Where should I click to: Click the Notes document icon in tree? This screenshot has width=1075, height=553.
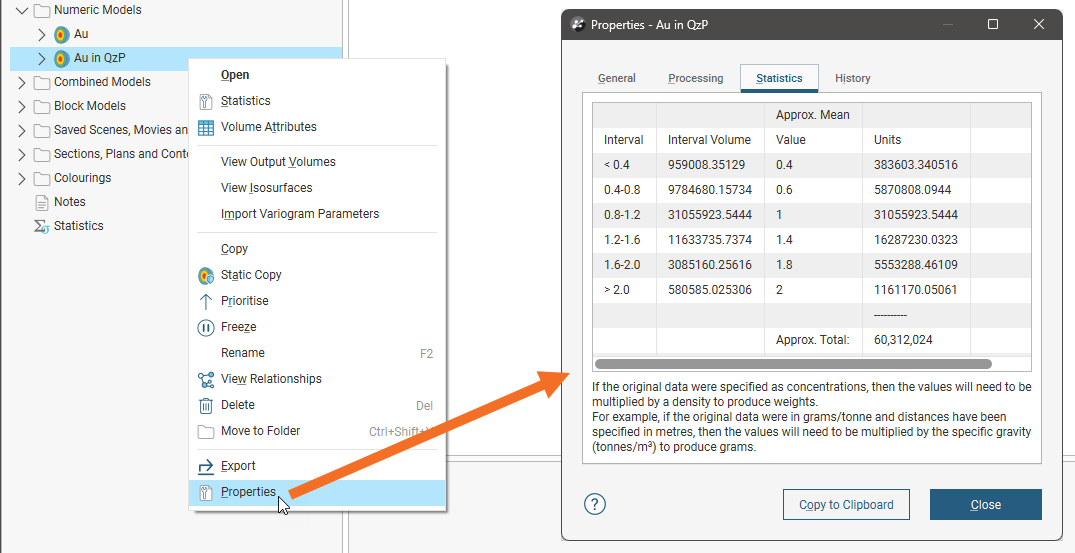42,202
